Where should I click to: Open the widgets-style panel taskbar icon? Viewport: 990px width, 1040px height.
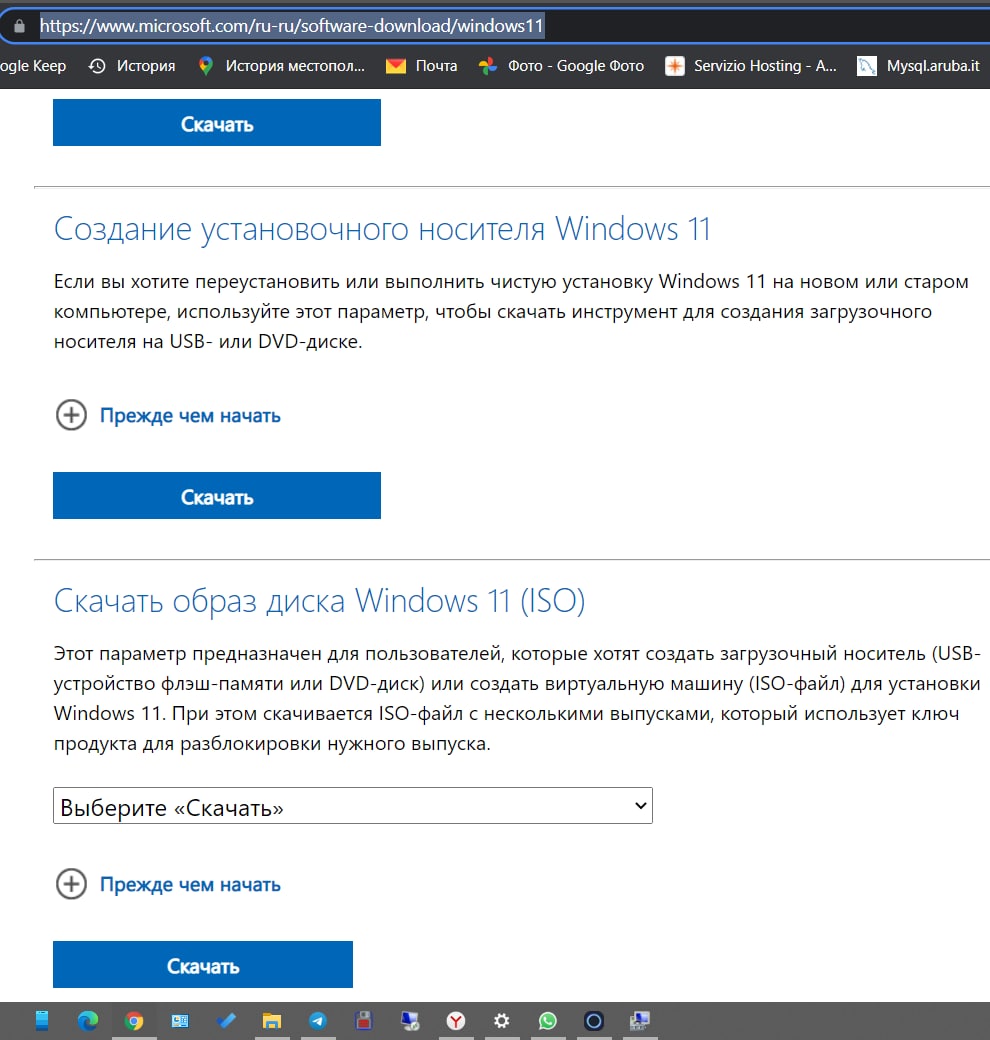180,1021
